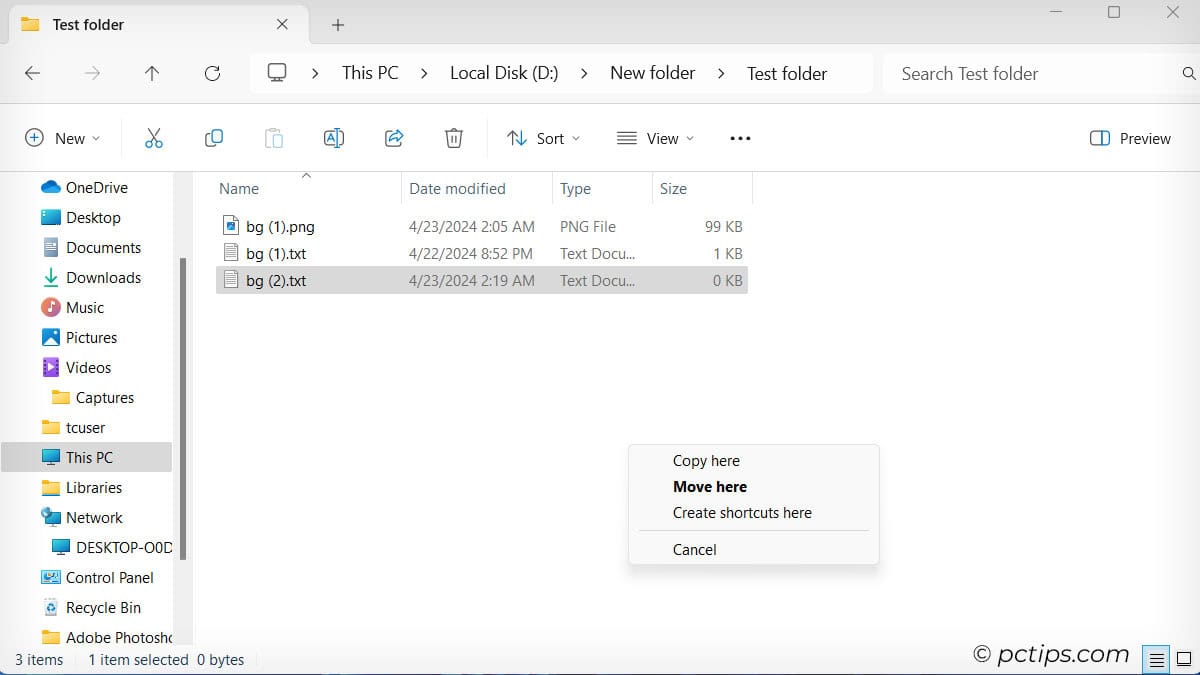
Task: Switch to large thumbnails from the status bar
Action: (1185, 659)
